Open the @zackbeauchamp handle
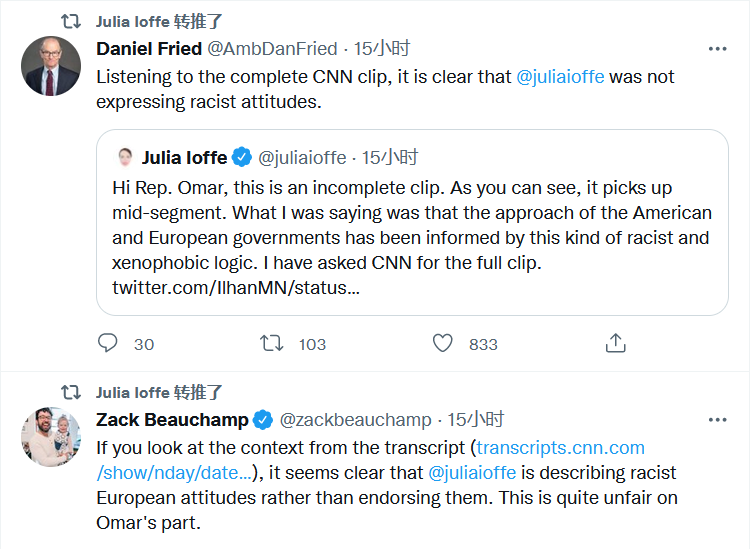 coord(355,420)
